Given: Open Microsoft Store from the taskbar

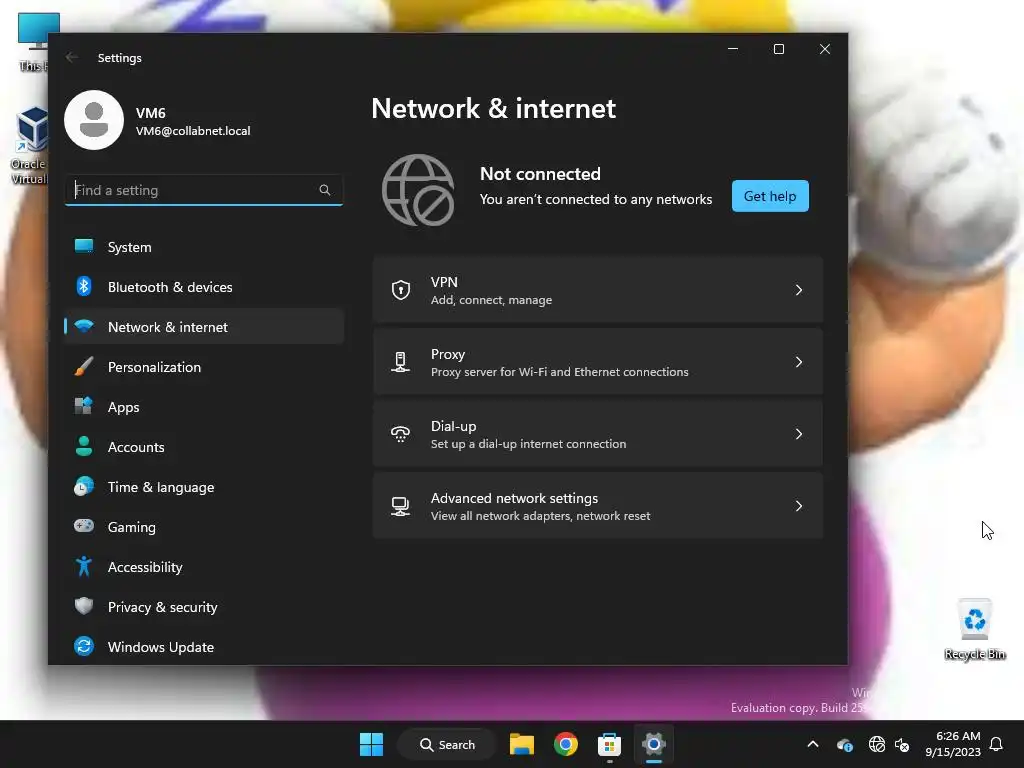Looking at the screenshot, I should (609, 744).
